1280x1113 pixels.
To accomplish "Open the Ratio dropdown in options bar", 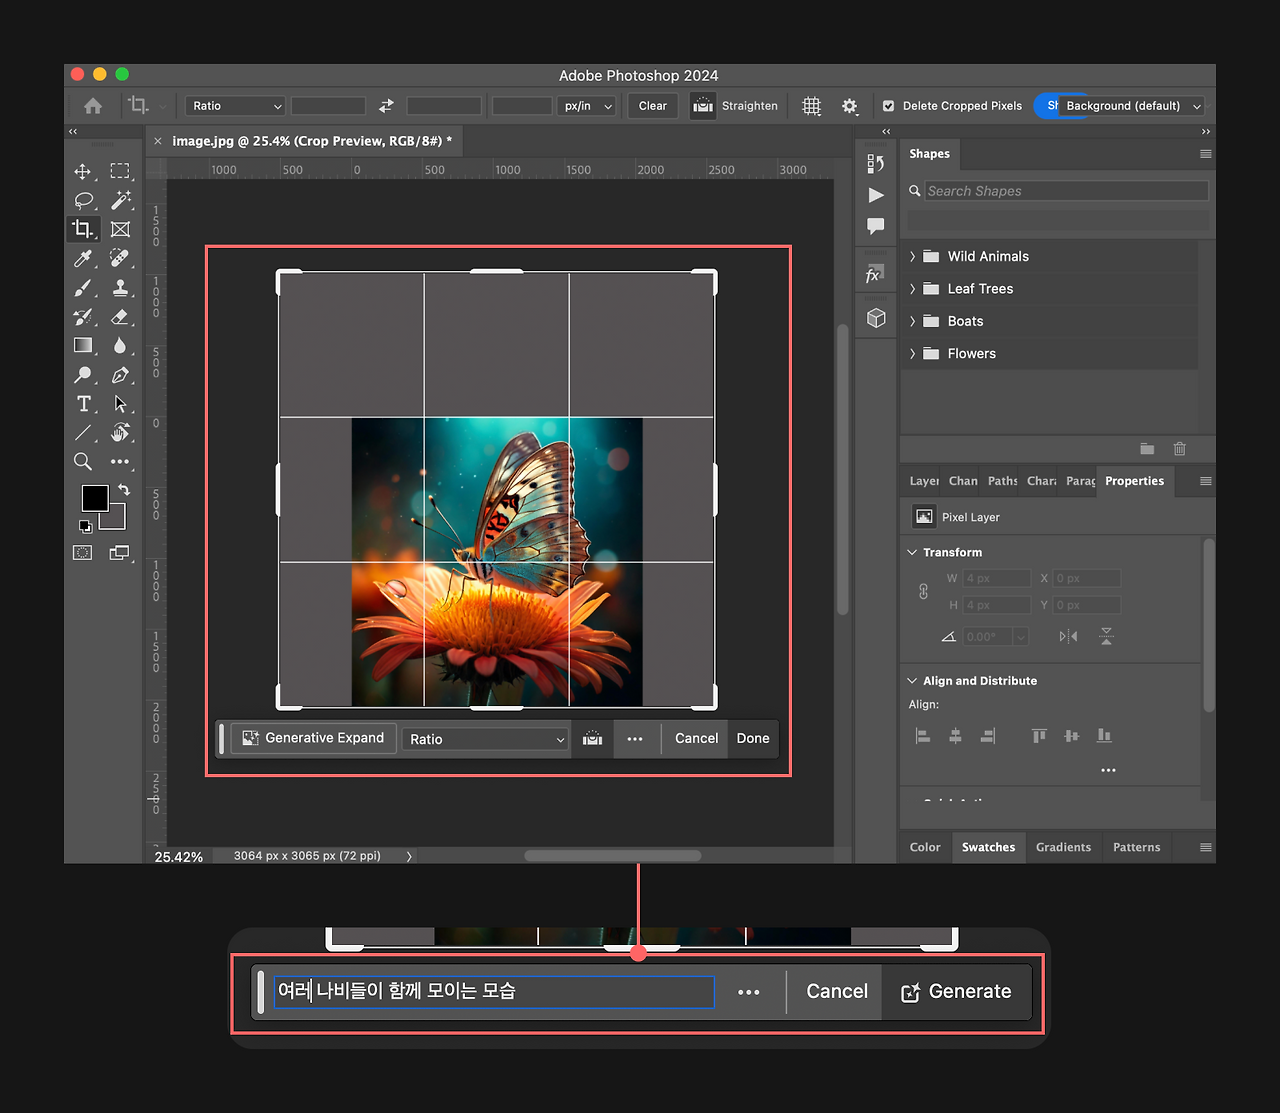I will [236, 106].
